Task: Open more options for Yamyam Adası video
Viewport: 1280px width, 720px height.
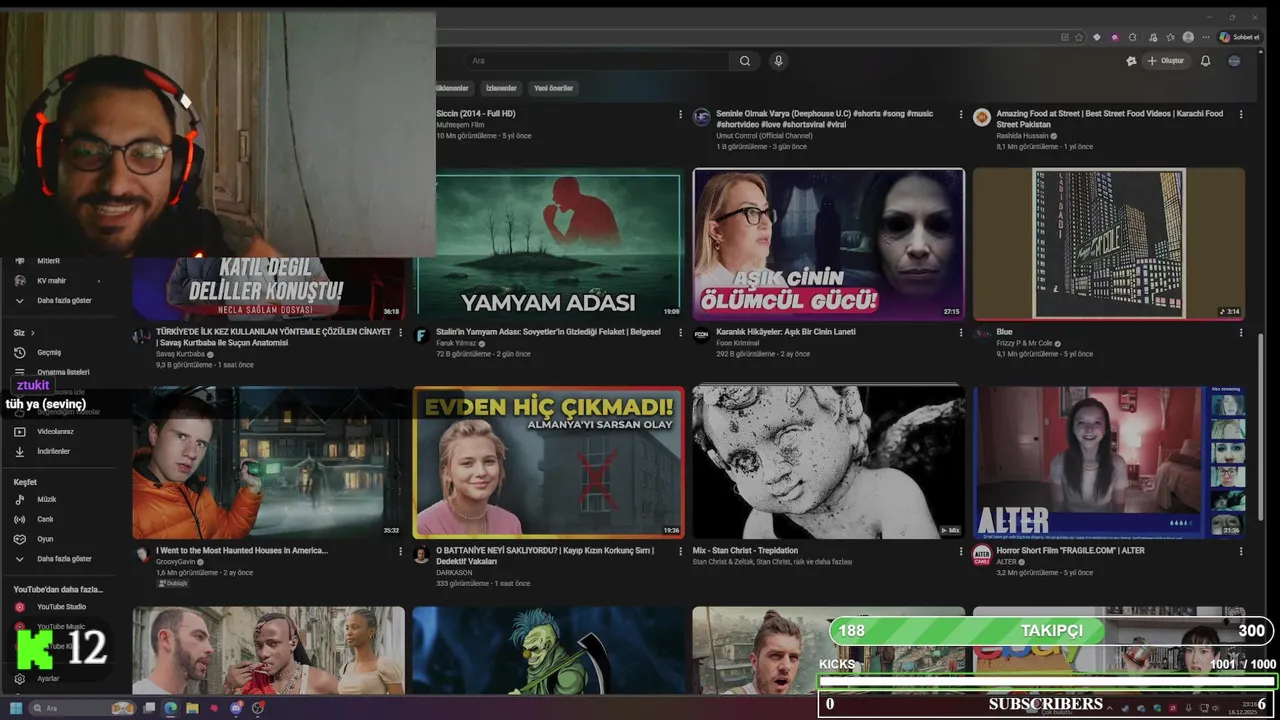Action: pyautogui.click(x=681, y=332)
